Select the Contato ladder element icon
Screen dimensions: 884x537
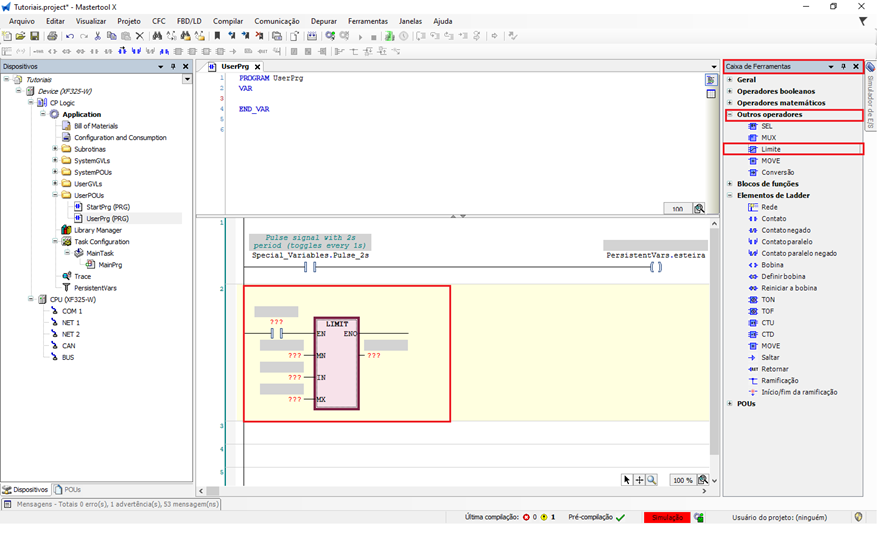pyautogui.click(x=751, y=218)
